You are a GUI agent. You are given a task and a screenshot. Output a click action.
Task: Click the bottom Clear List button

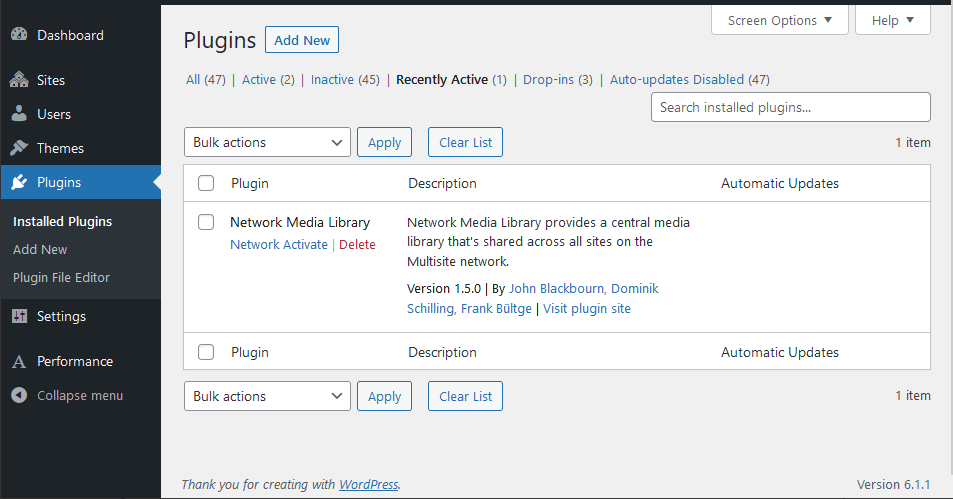(x=466, y=396)
